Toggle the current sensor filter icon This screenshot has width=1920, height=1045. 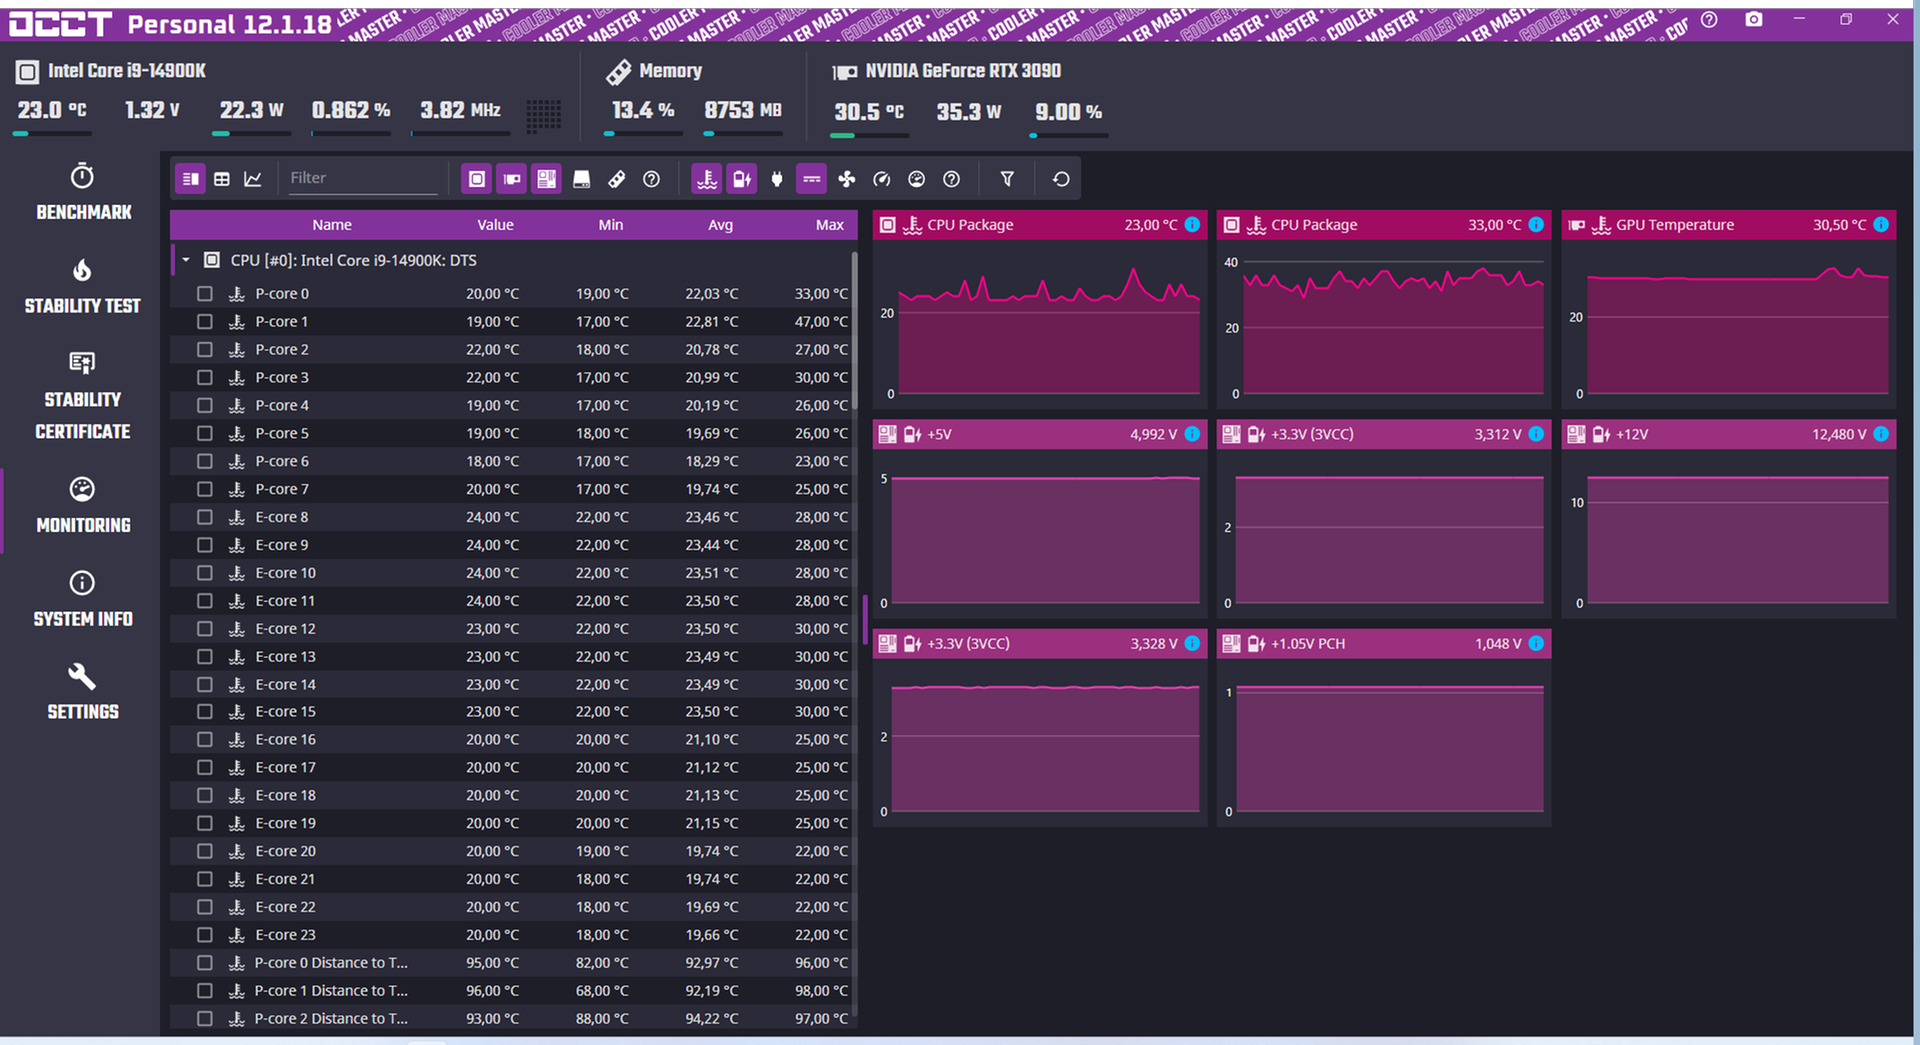point(811,179)
